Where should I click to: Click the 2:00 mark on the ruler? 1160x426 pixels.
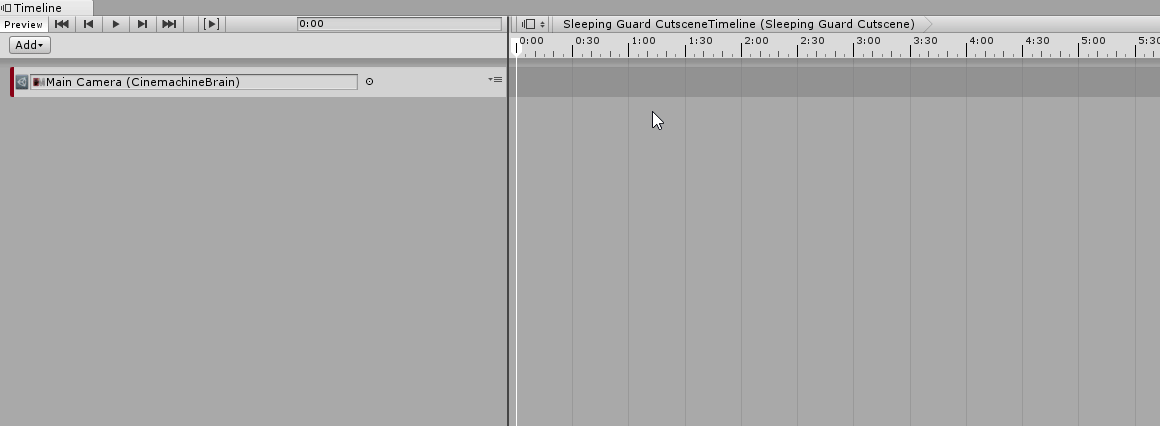(x=756, y=41)
